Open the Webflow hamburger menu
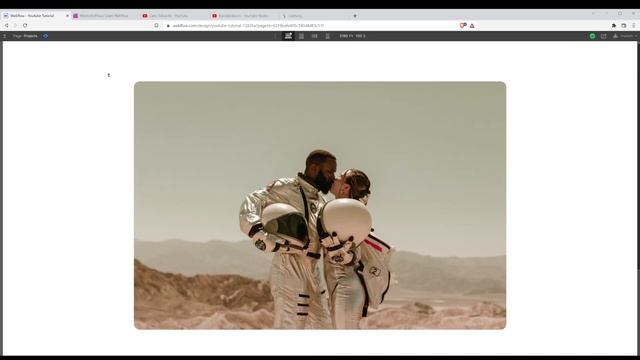 point(4,36)
